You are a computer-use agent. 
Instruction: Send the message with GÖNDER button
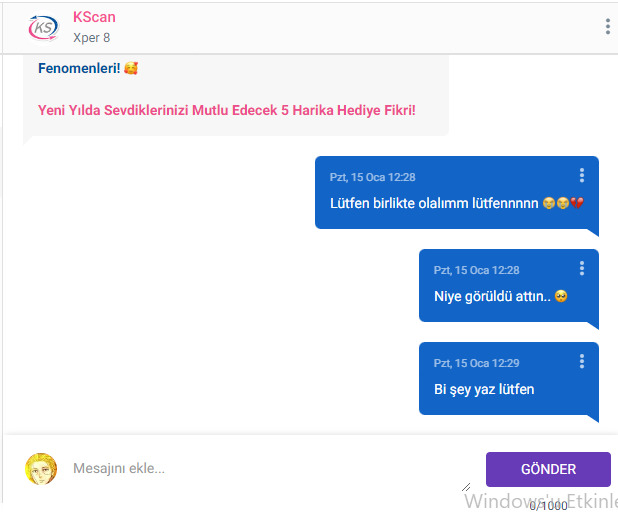[x=548, y=469]
